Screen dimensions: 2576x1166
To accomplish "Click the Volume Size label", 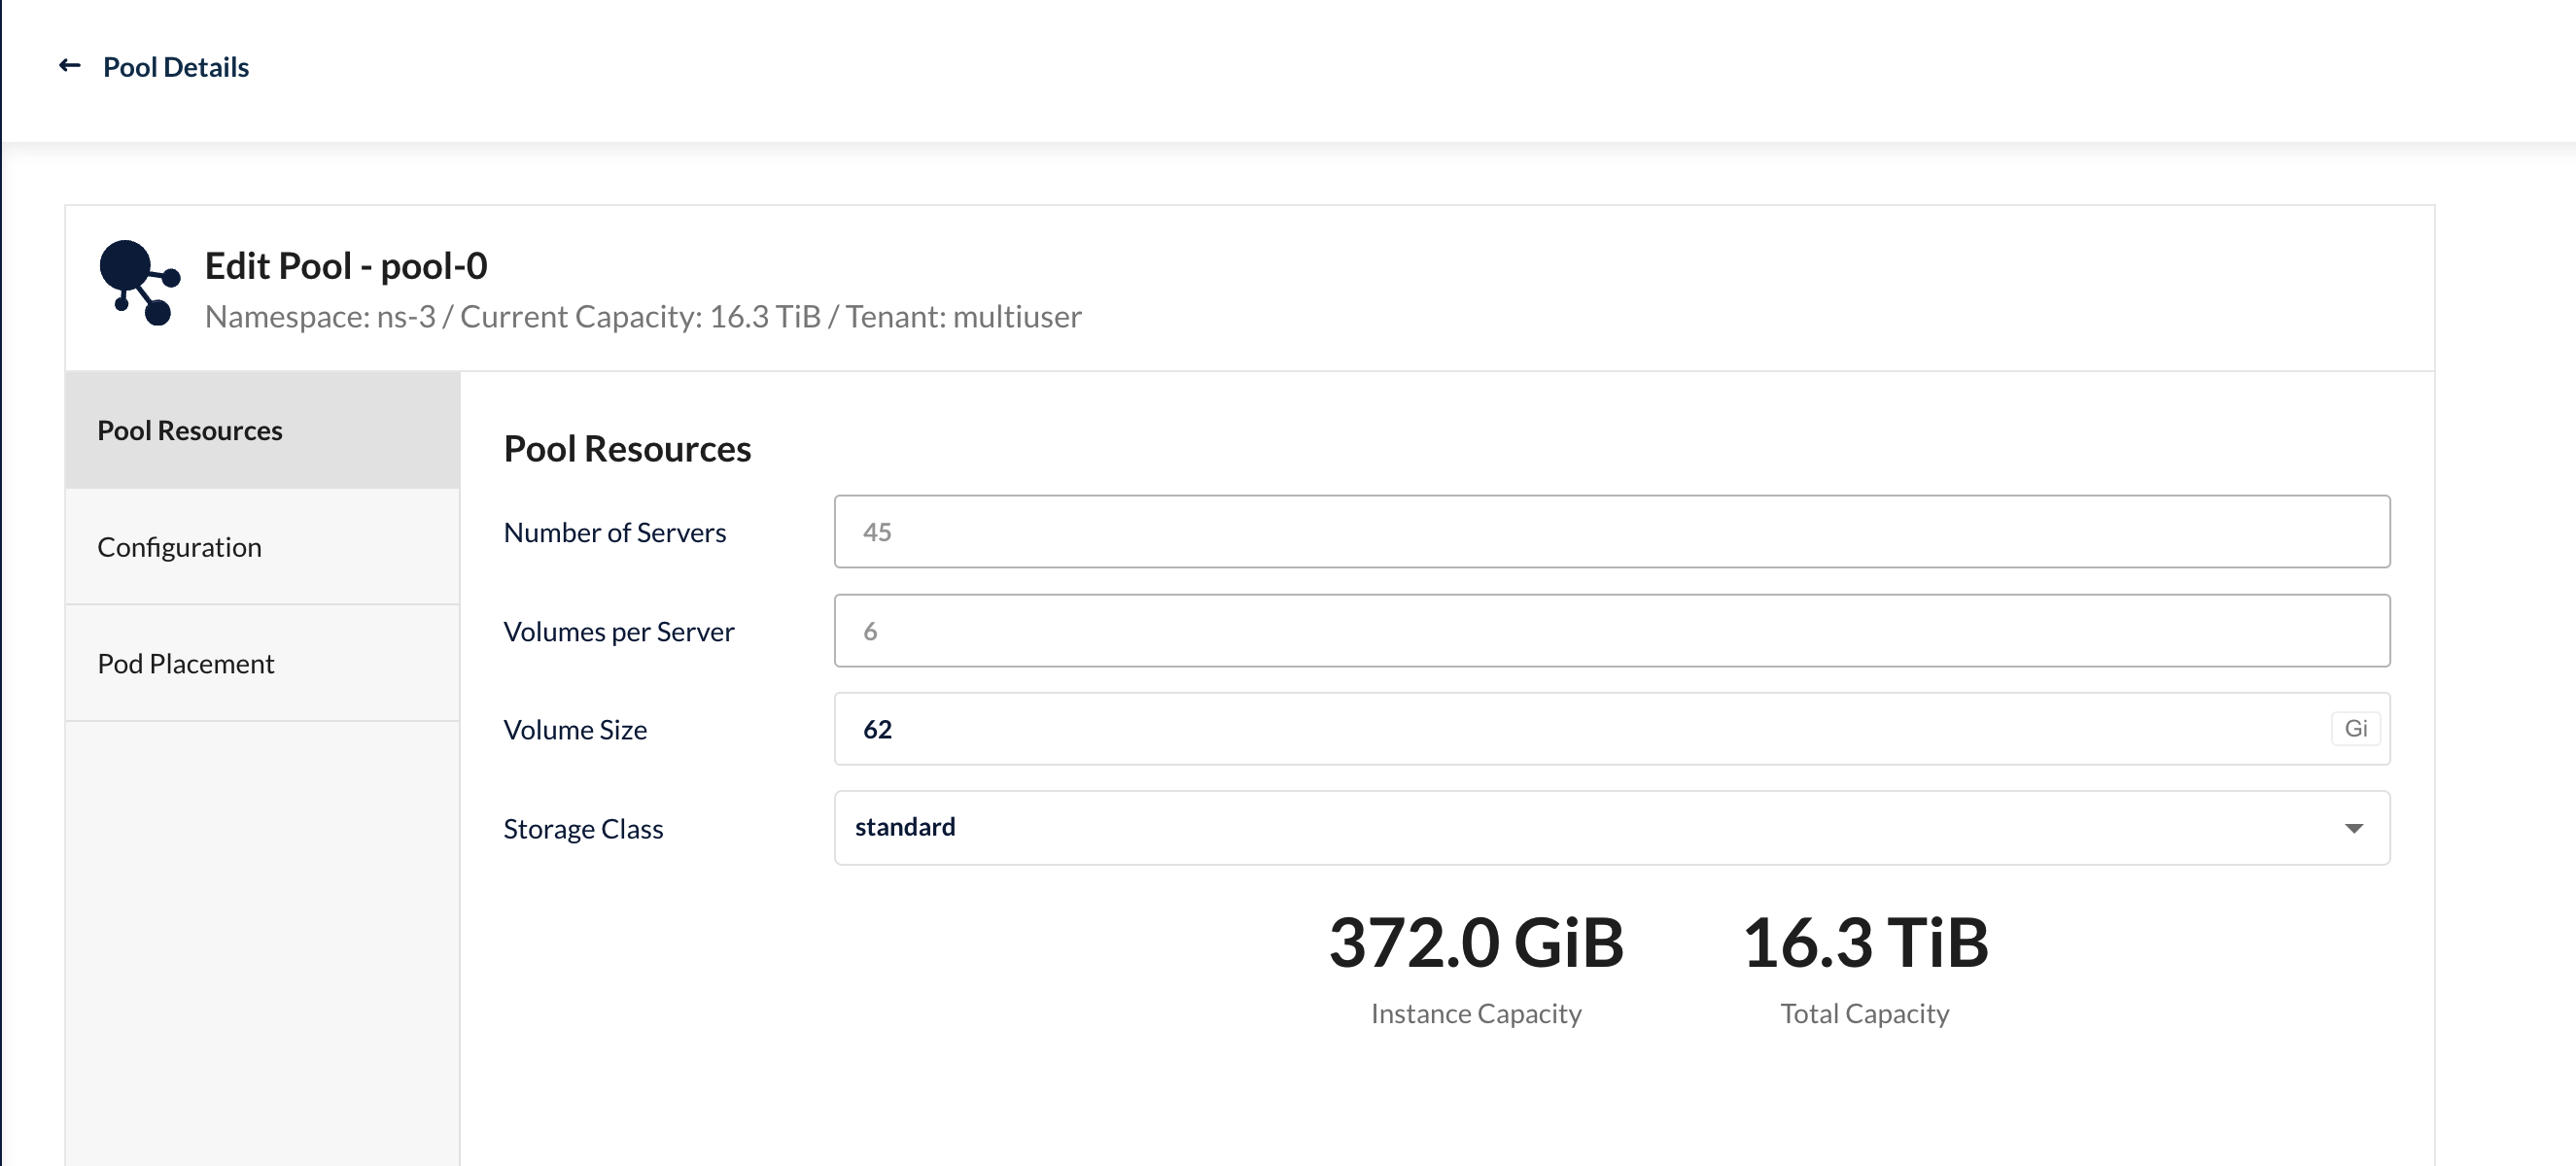I will tap(575, 730).
